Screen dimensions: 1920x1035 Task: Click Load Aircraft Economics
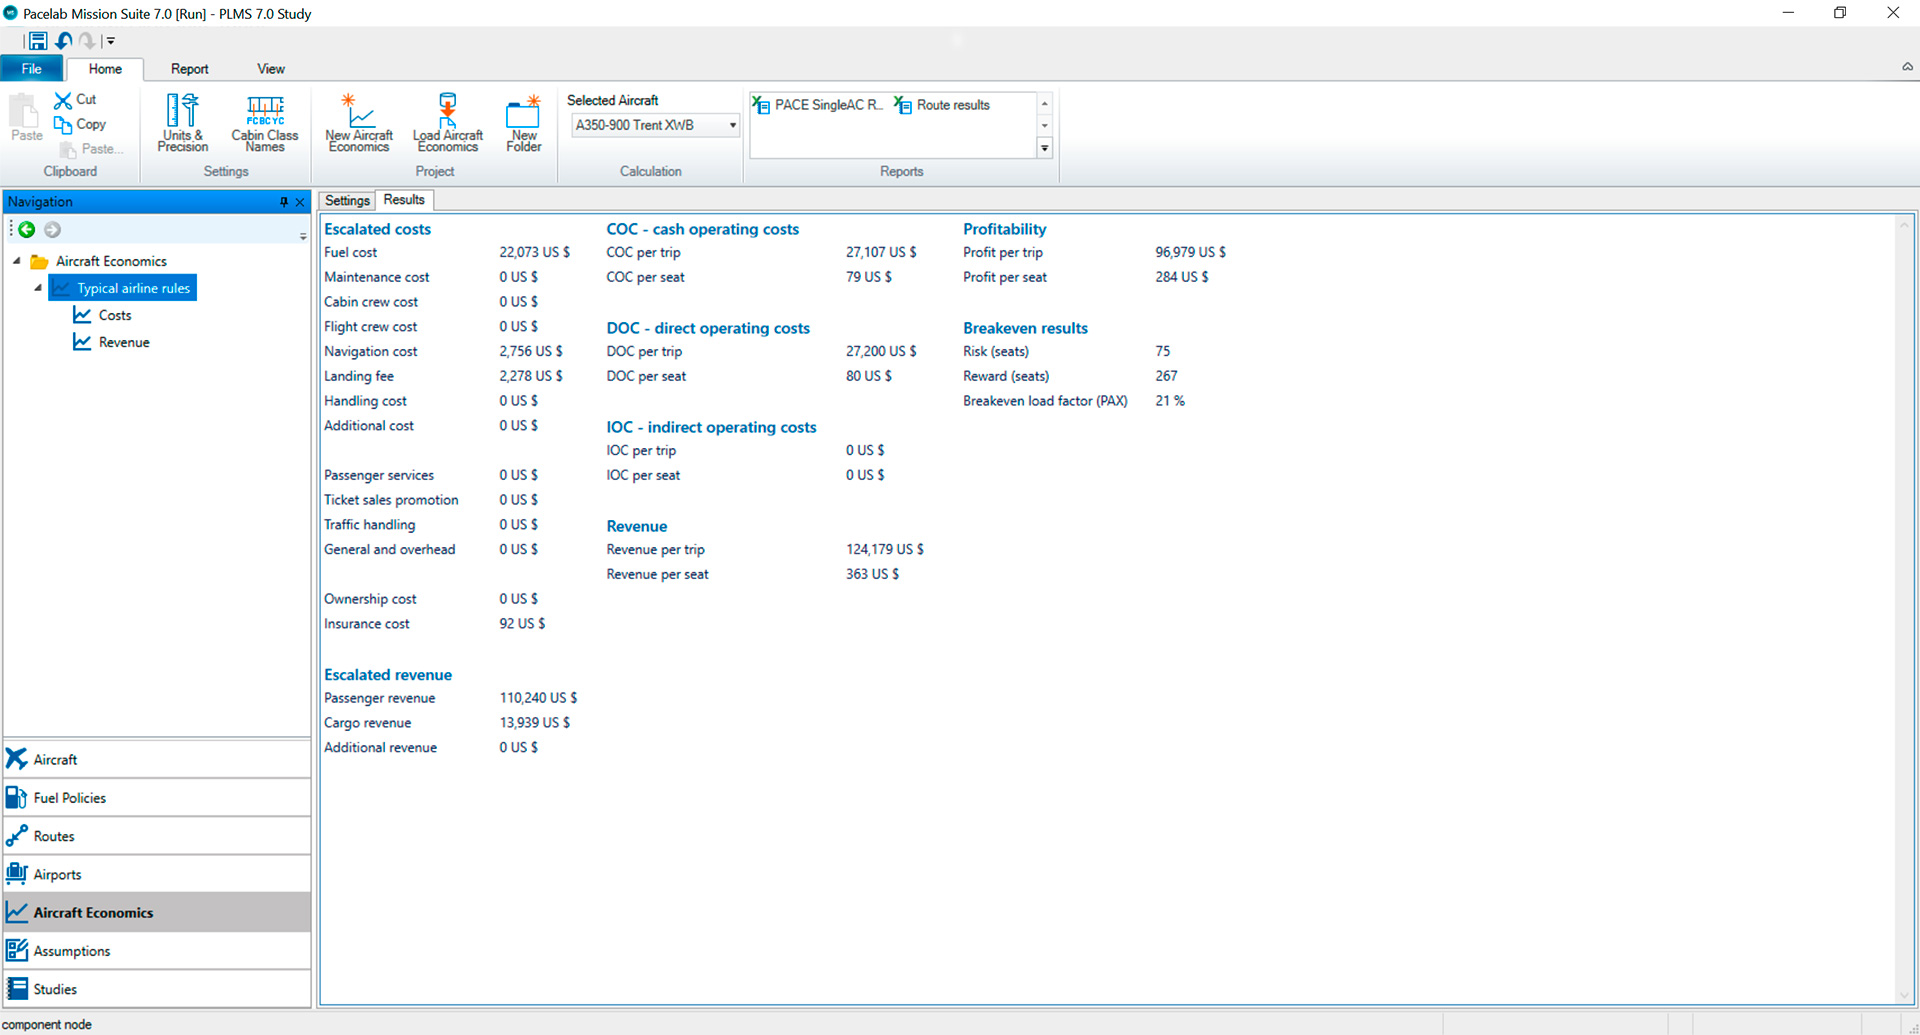pos(447,122)
